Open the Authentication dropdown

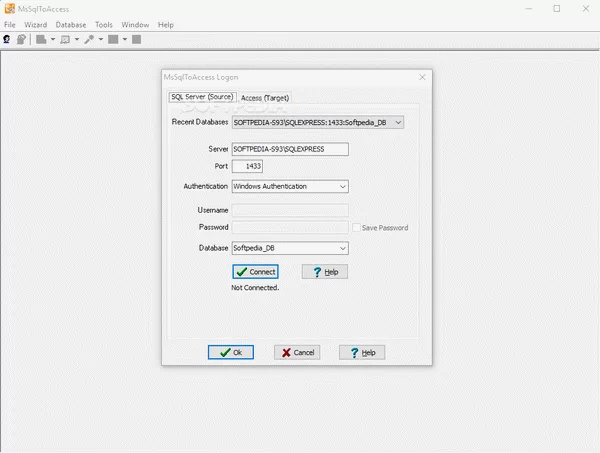click(343, 186)
